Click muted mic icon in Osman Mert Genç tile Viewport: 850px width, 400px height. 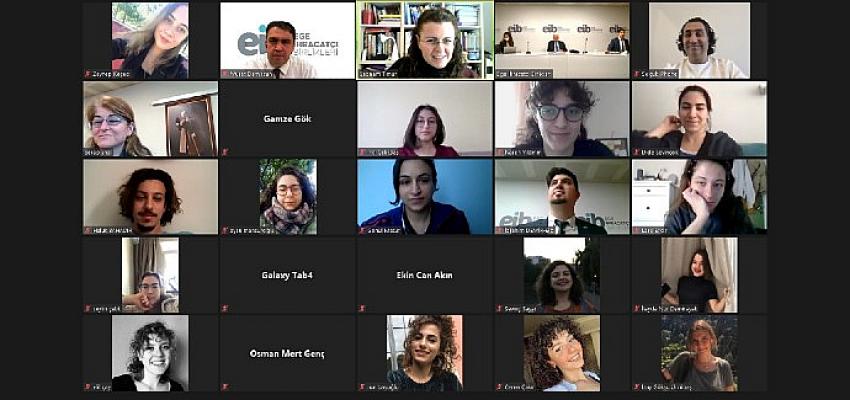point(225,387)
